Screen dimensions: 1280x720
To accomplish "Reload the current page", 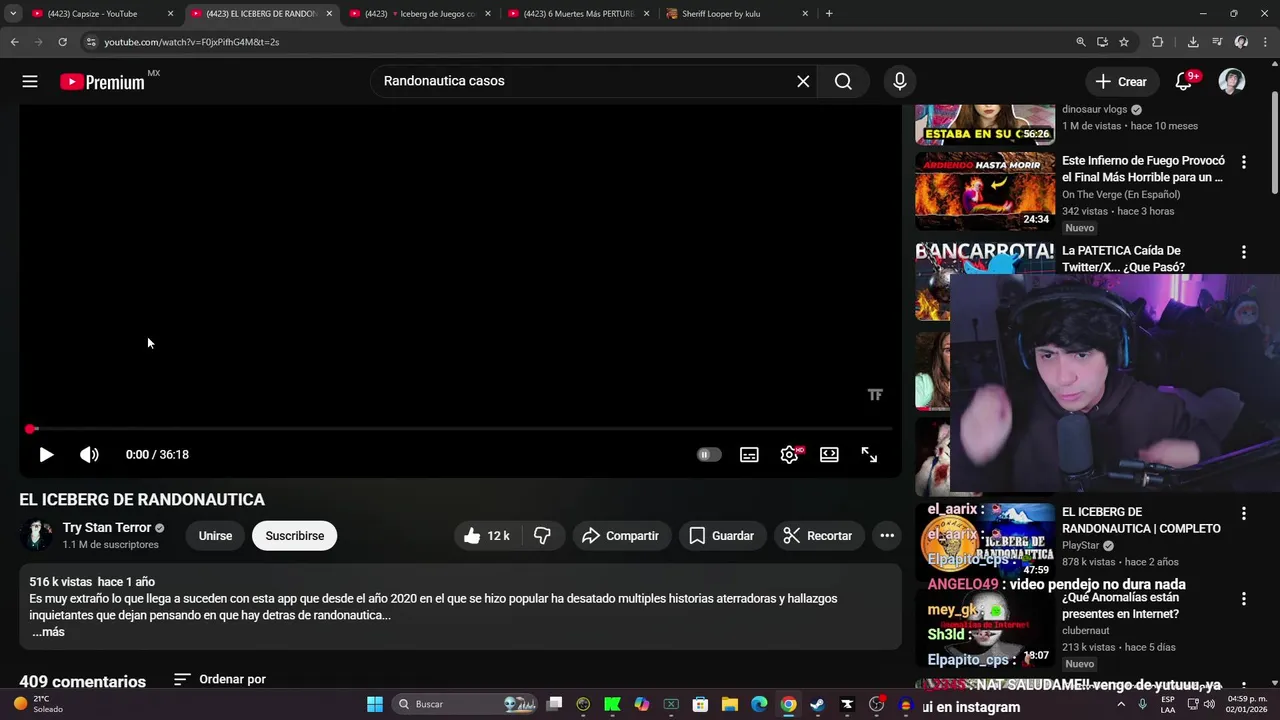I will coord(62,42).
